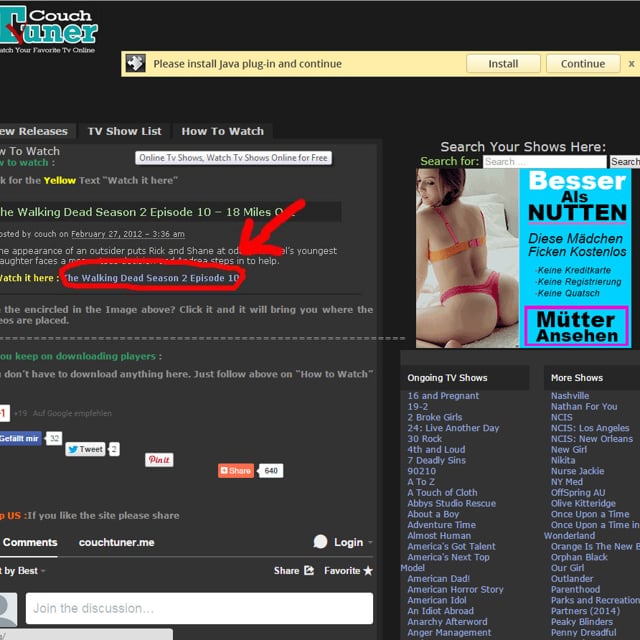The height and width of the screenshot is (640, 640).
Task: Open the couchtuner.me community tab
Action: (x=116, y=542)
